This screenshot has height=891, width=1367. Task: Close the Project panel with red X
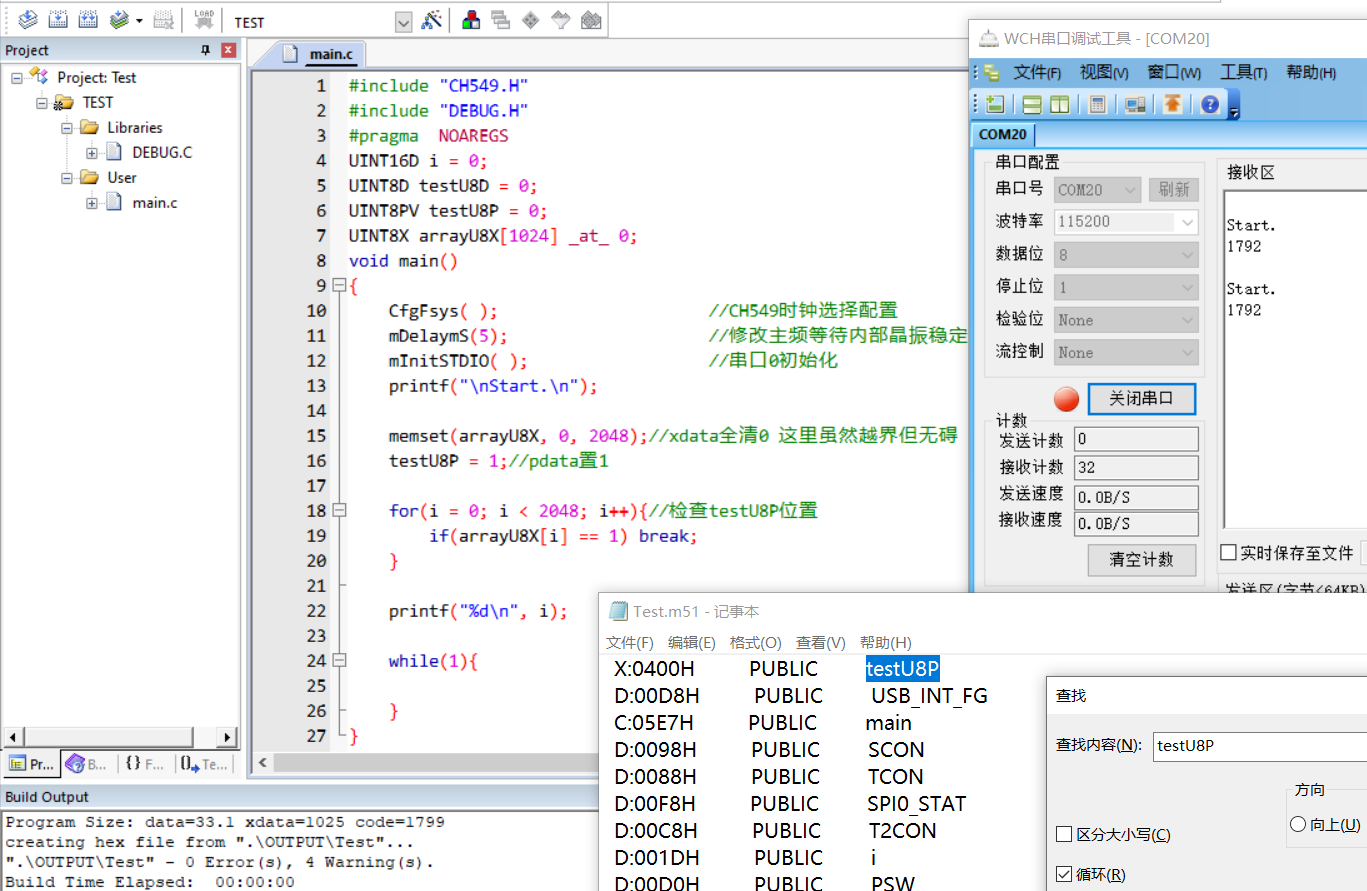tap(229, 50)
